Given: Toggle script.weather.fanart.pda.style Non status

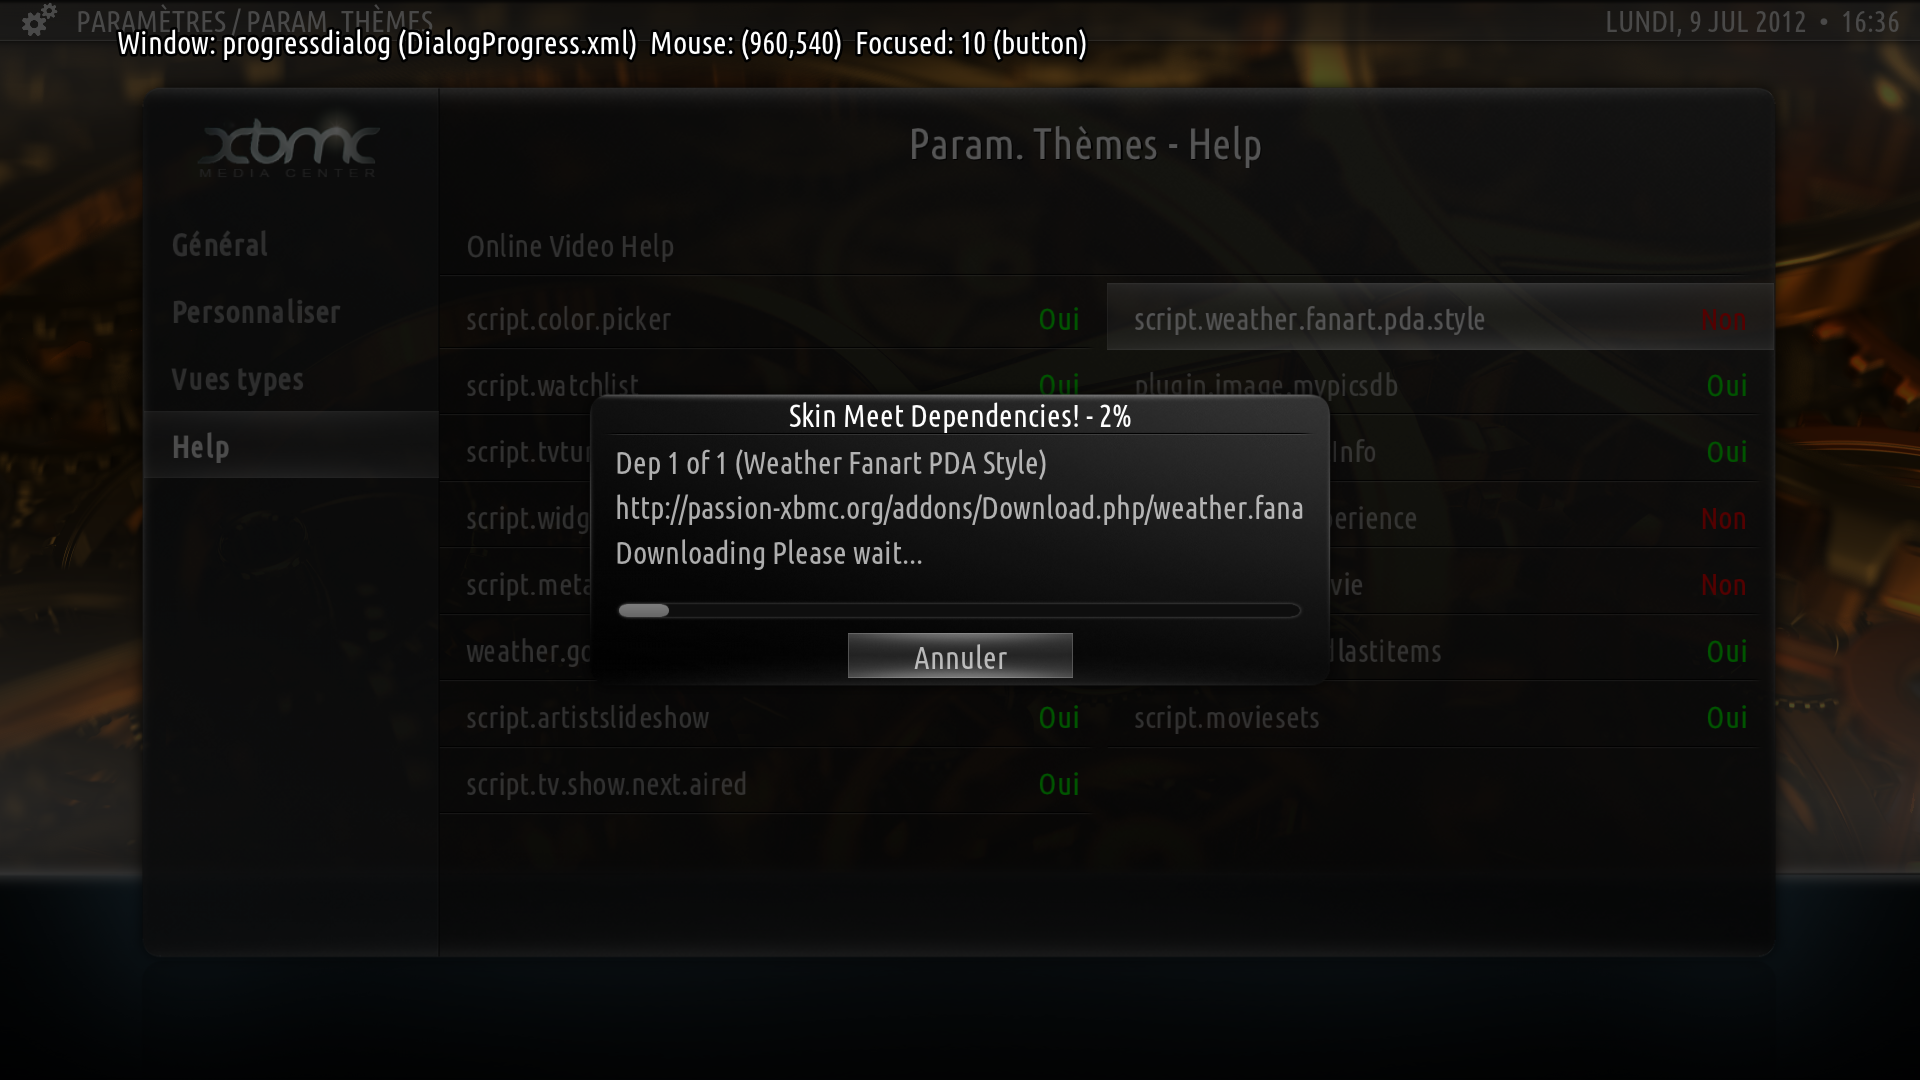Looking at the screenshot, I should pos(1724,320).
